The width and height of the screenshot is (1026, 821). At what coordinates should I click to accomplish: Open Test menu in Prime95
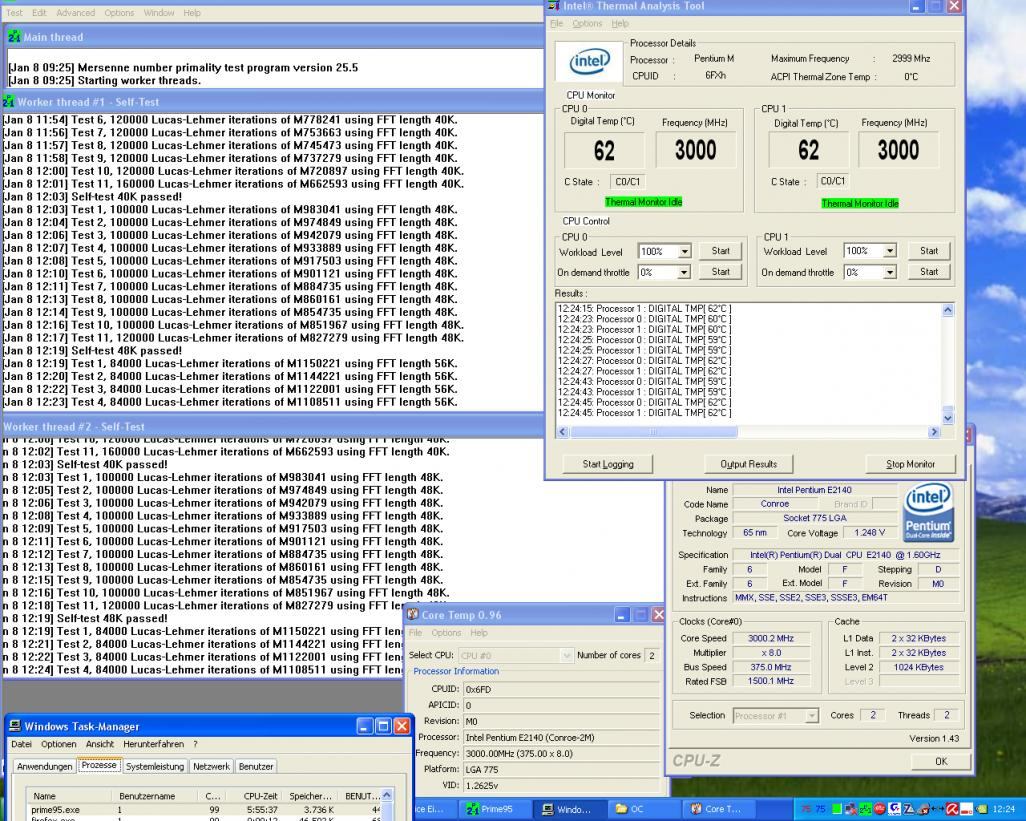pos(14,12)
